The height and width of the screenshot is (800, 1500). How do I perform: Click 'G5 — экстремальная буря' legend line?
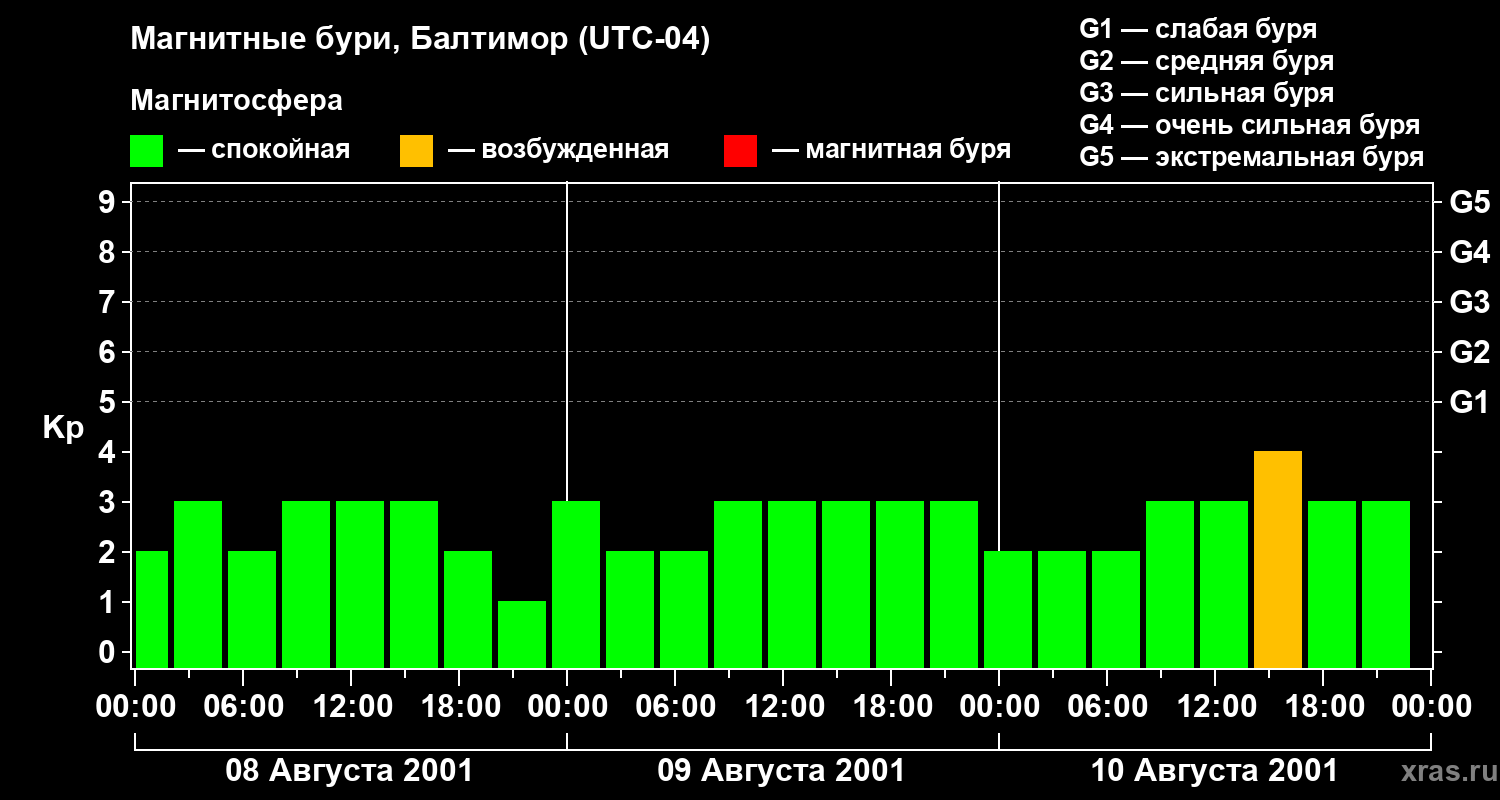point(1252,157)
